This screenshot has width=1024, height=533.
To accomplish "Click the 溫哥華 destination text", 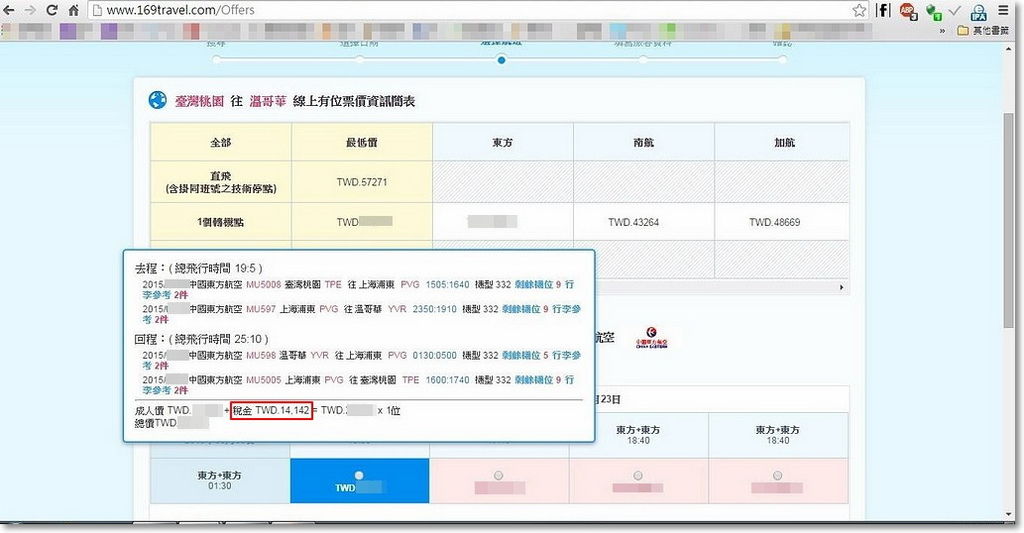I will (x=268, y=101).
